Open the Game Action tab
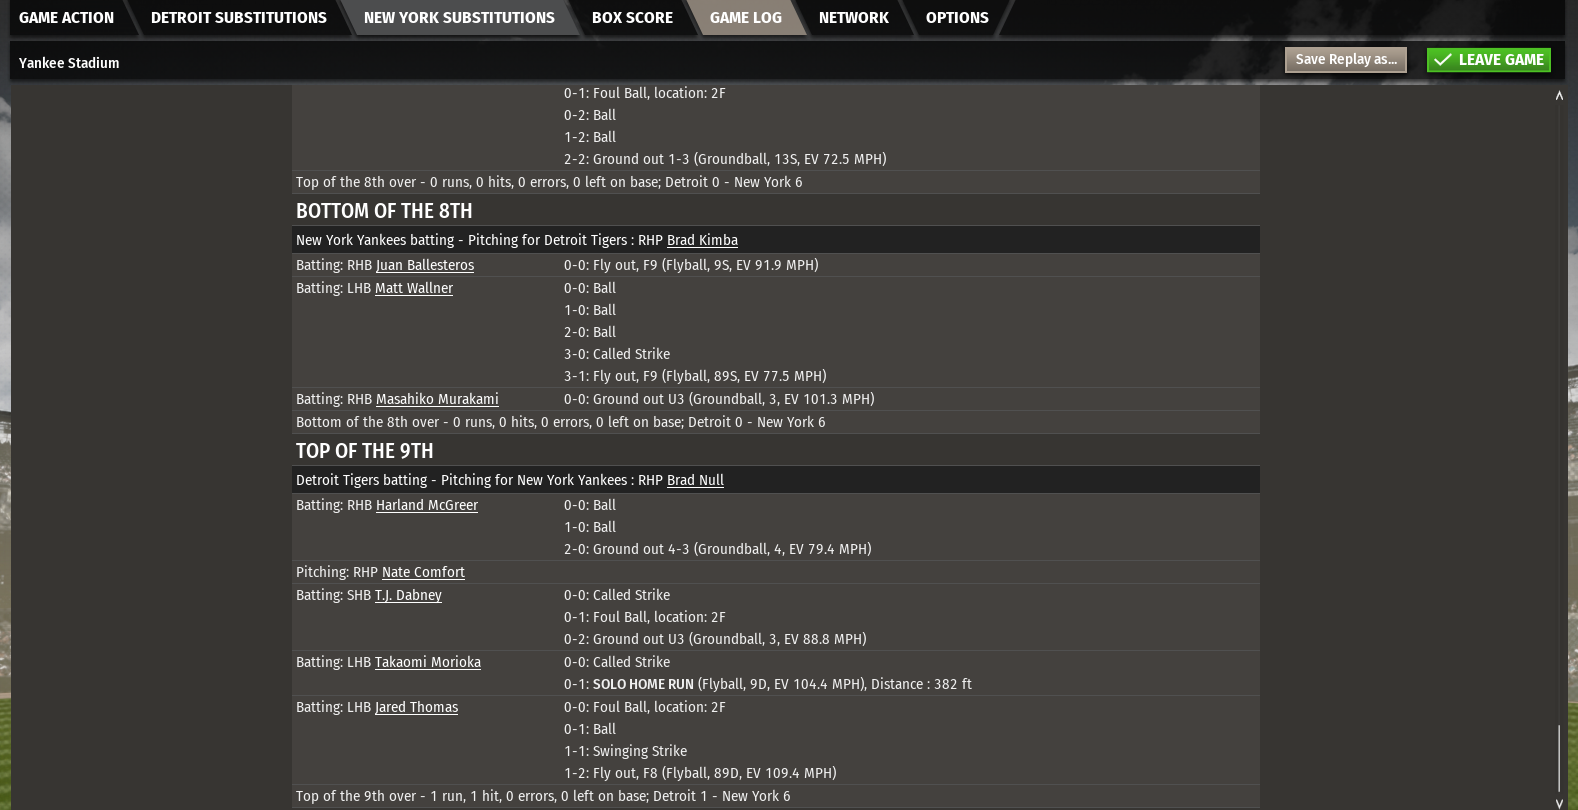 [66, 17]
